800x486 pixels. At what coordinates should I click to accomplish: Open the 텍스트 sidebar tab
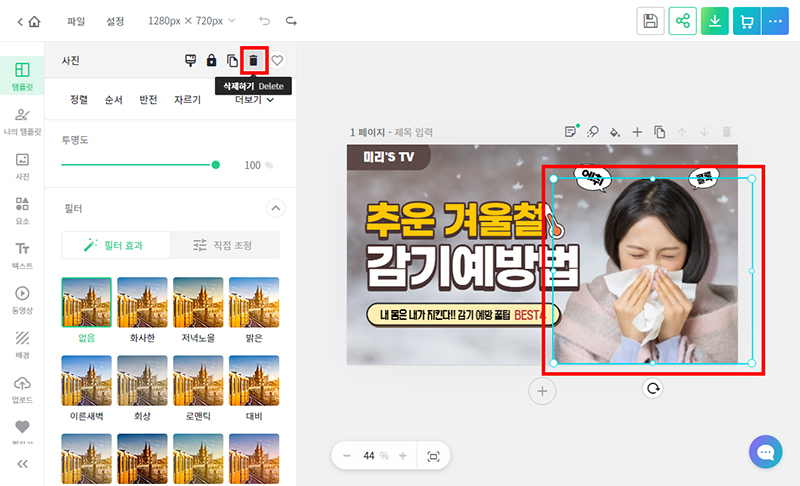22,255
